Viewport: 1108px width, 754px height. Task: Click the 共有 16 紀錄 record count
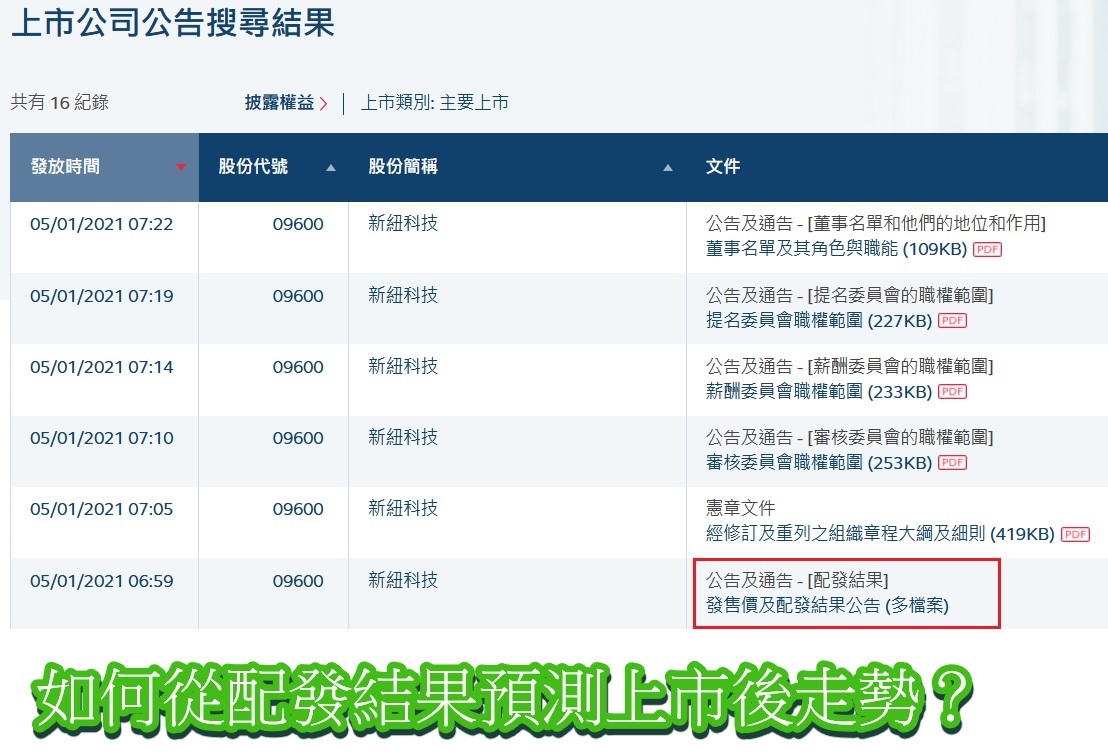(60, 102)
